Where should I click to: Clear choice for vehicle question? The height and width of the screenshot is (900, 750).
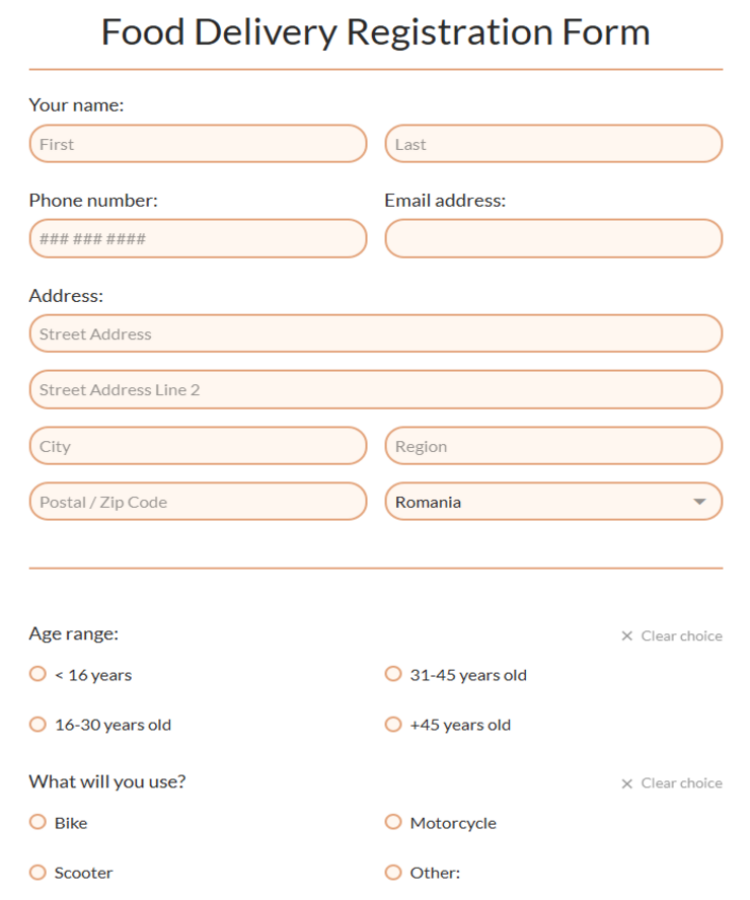tap(671, 783)
